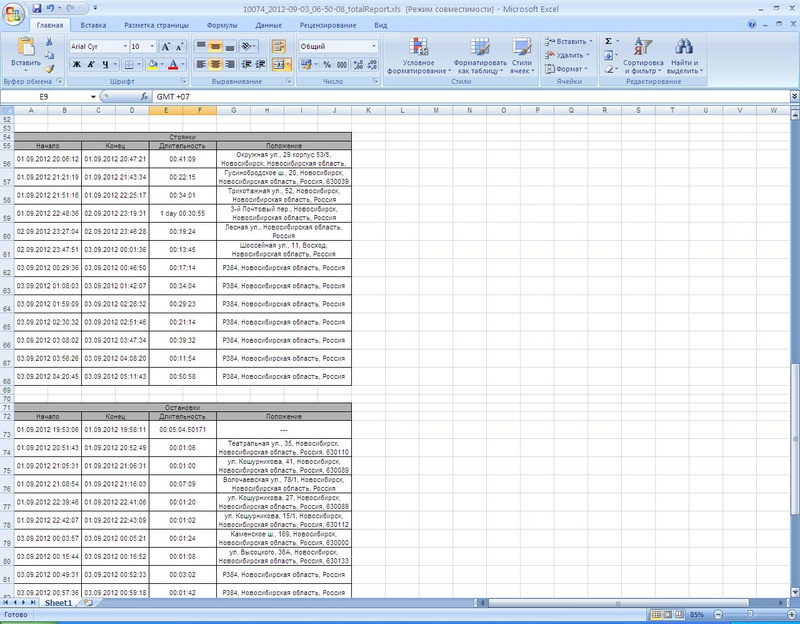Click the Удалить cells button
The width and height of the screenshot is (800, 624).
click(x=570, y=55)
